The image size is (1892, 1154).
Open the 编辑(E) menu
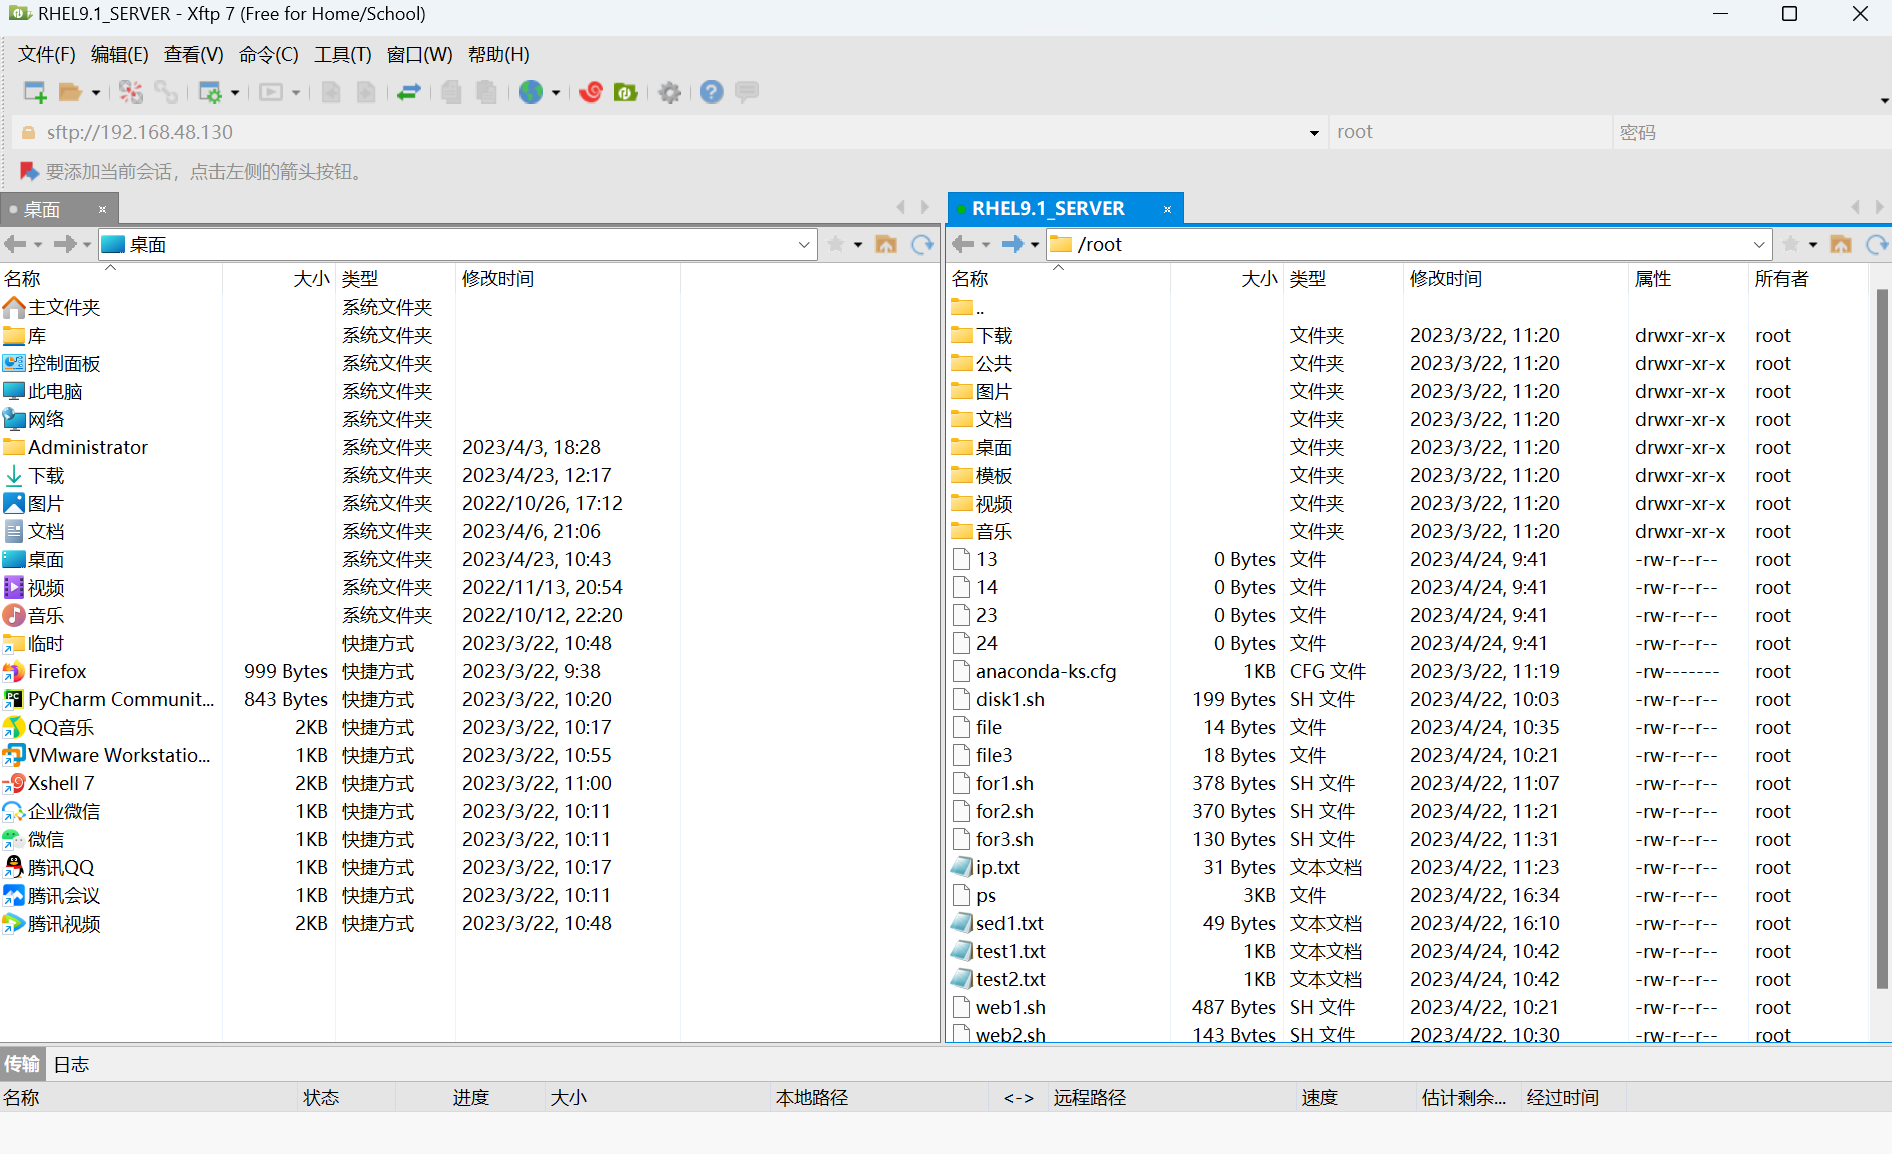(x=119, y=55)
